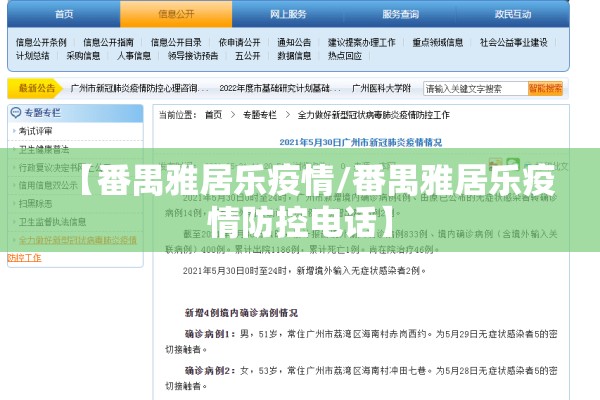Click the 专题专栏 sidebar header
The height and width of the screenshot is (400, 600).
tap(75, 113)
